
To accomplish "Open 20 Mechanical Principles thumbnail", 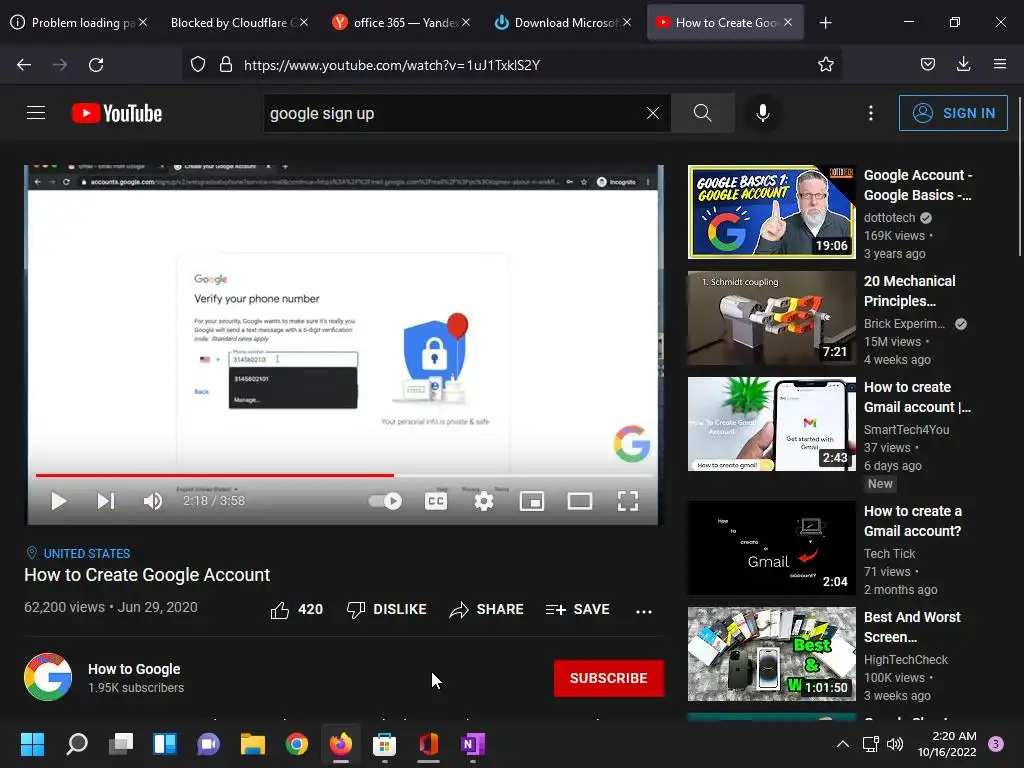I will (x=771, y=318).
